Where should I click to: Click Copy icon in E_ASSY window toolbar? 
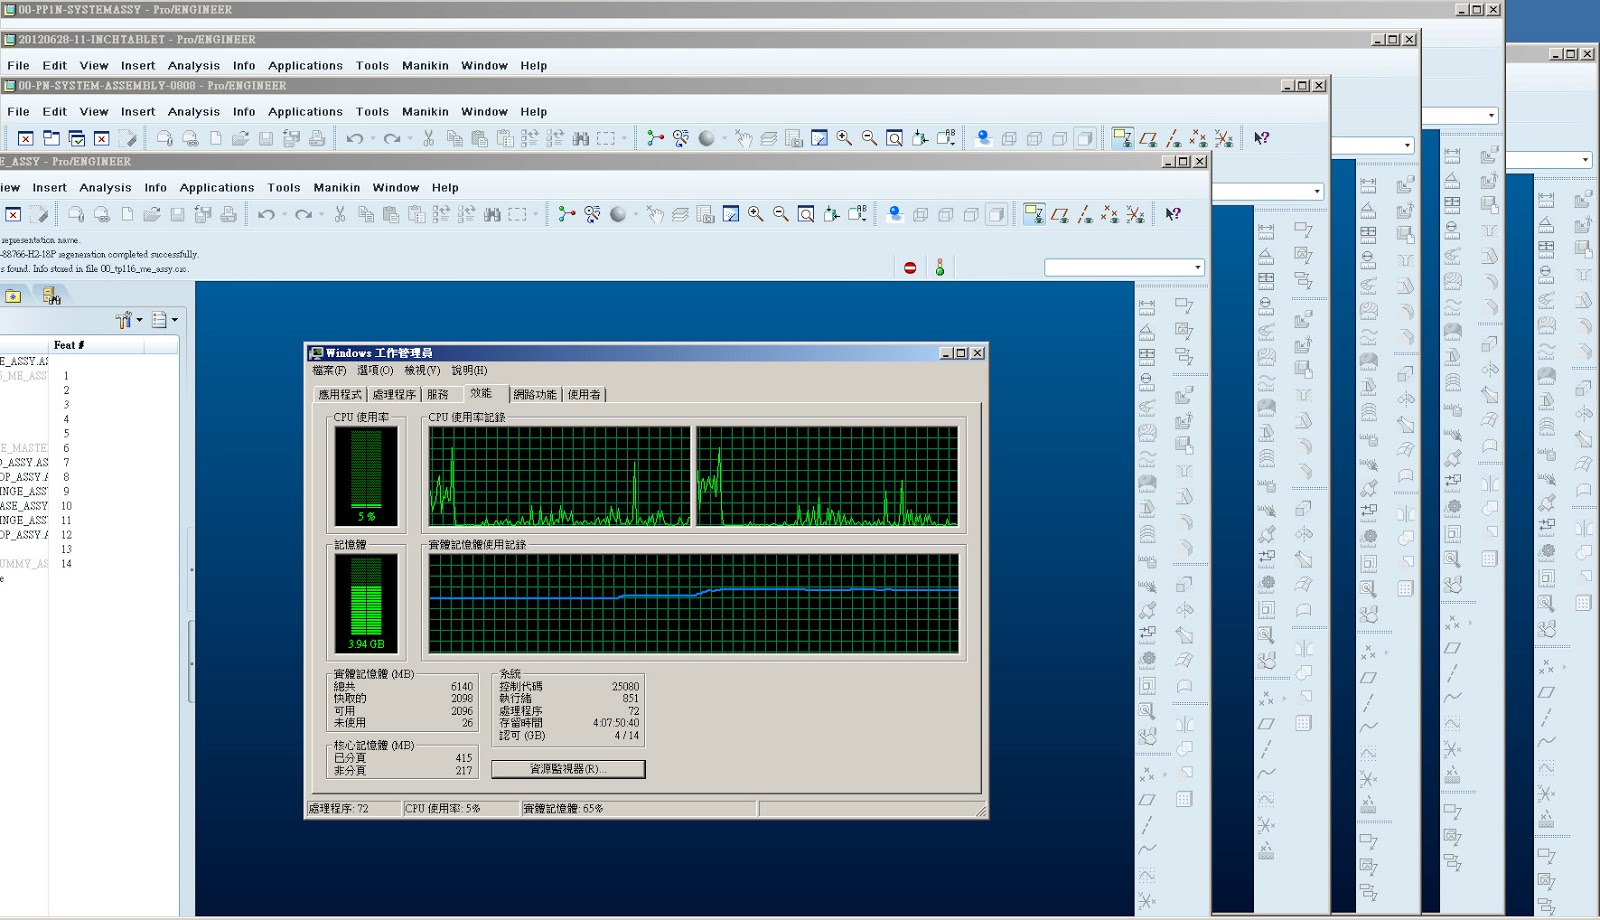point(366,214)
